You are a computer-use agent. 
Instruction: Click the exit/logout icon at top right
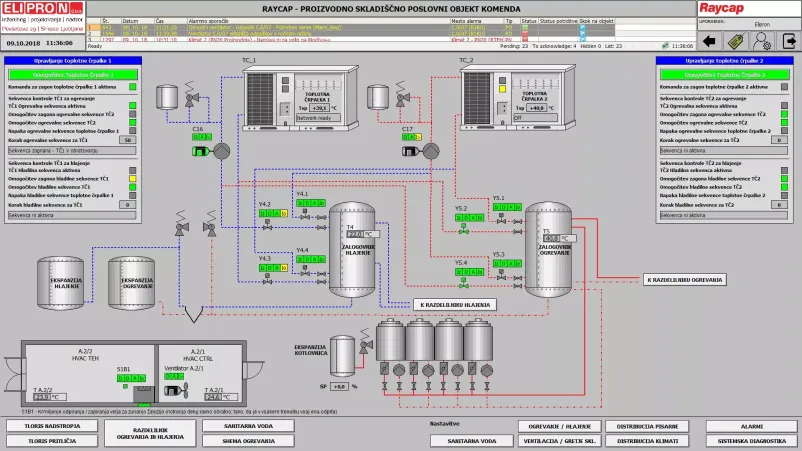(788, 41)
